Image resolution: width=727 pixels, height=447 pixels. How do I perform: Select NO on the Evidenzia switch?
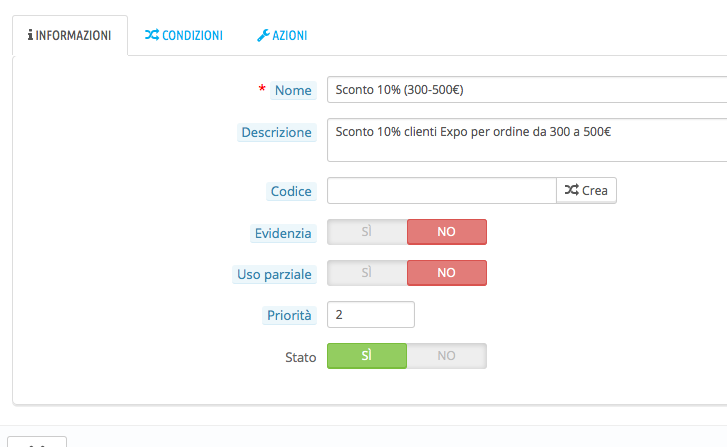tap(446, 232)
